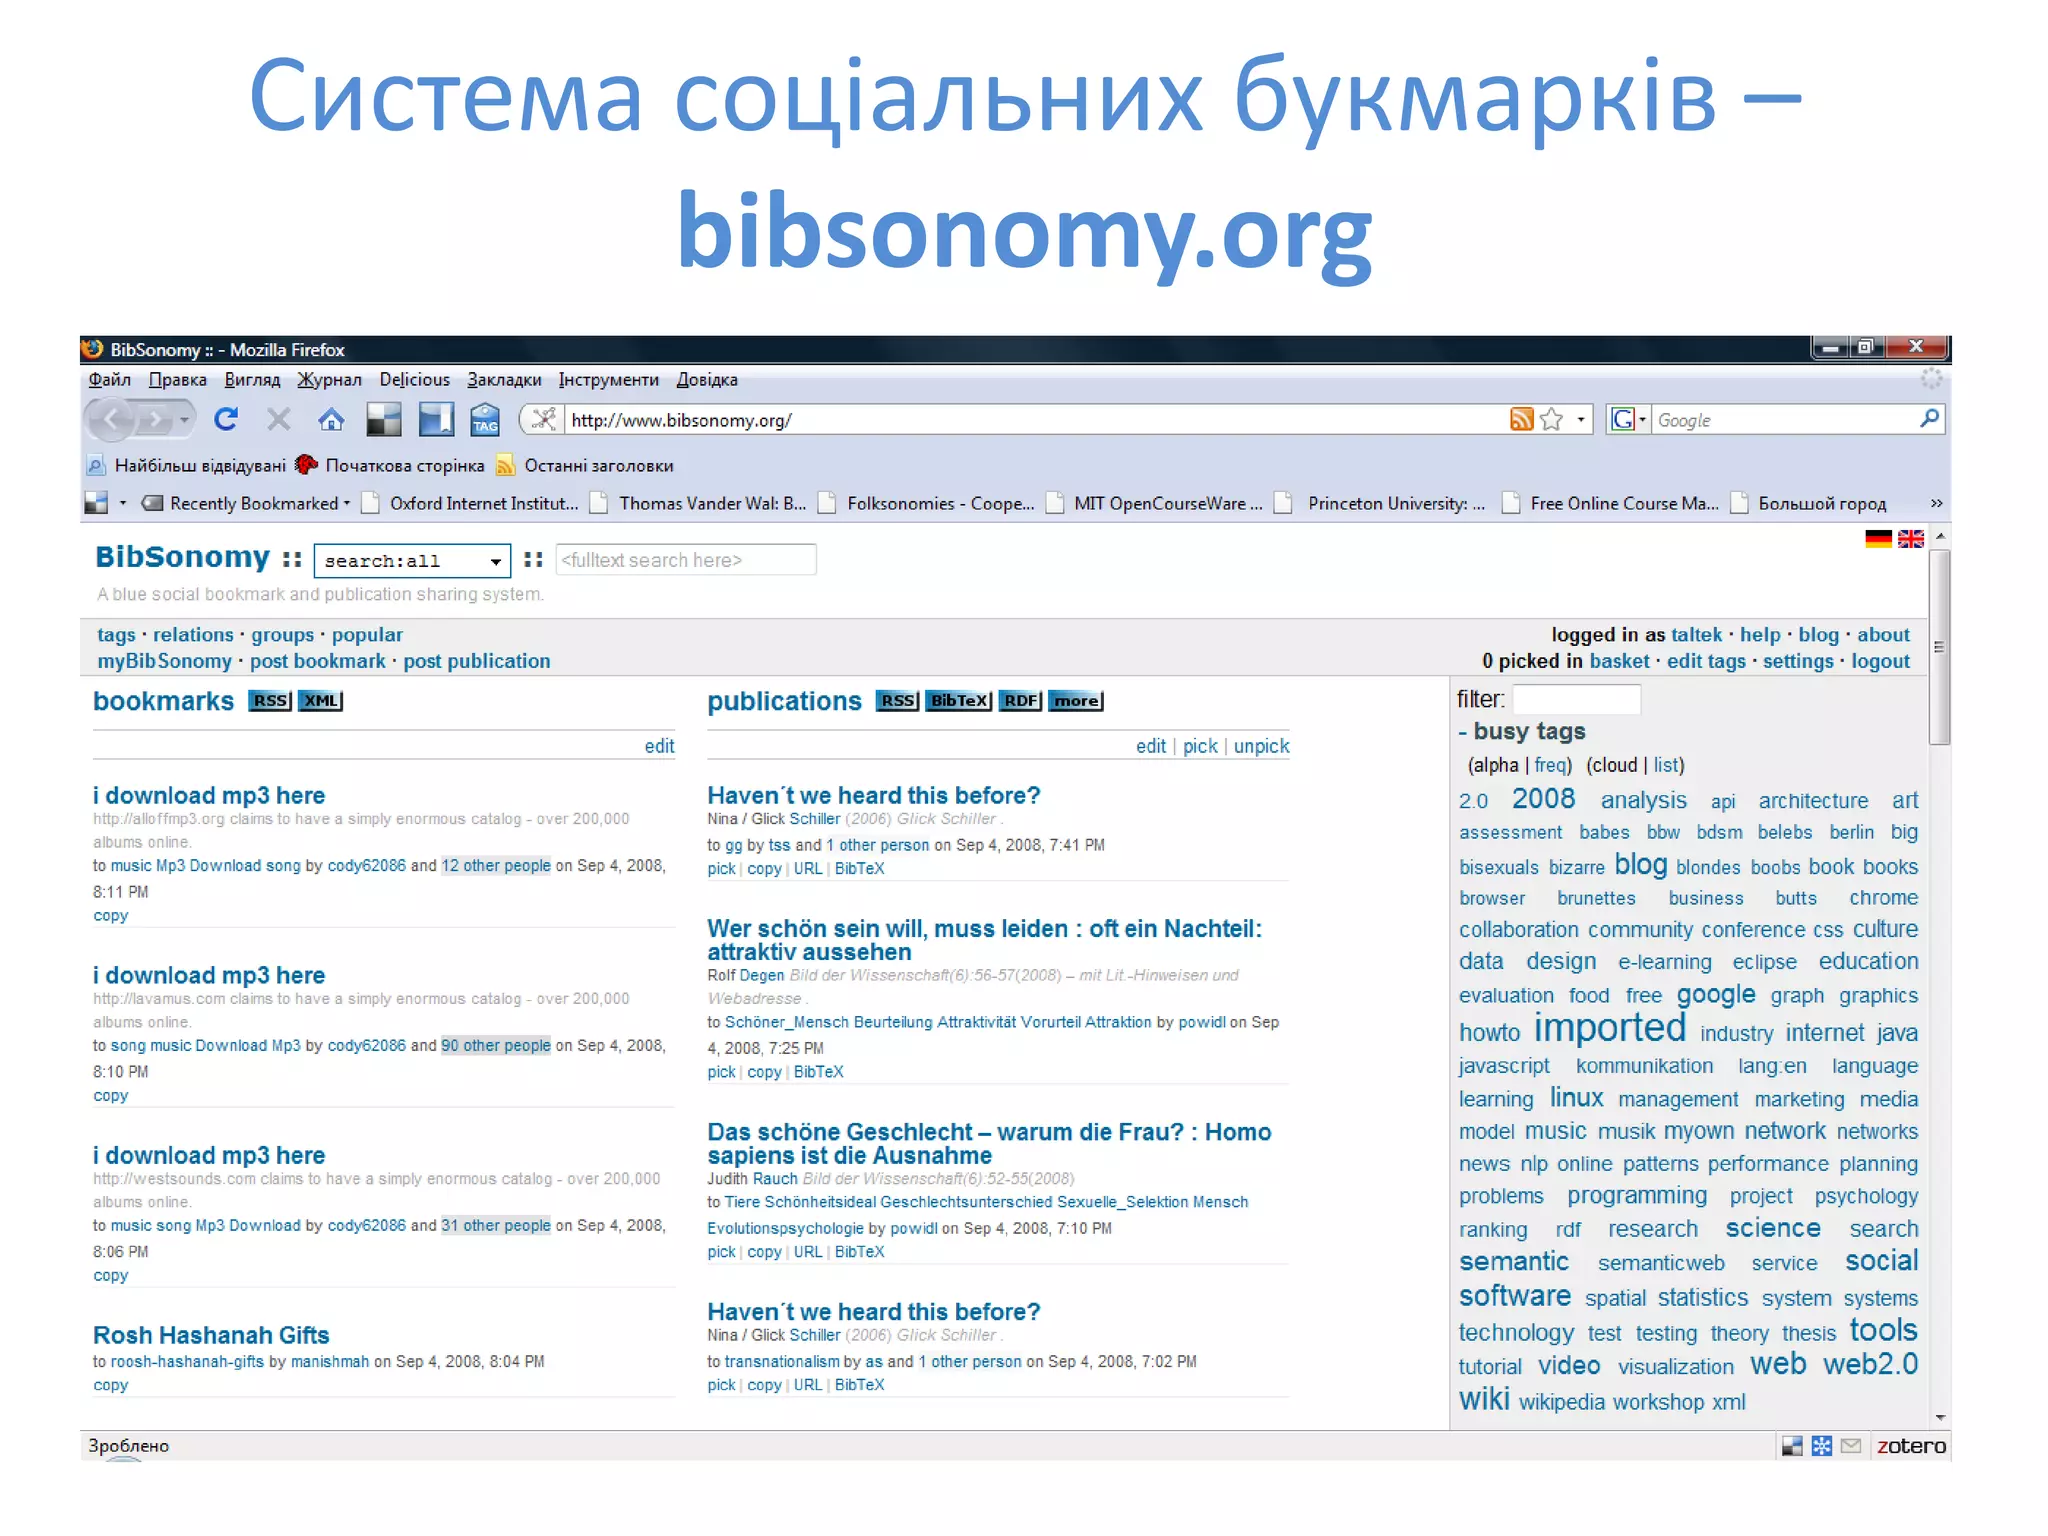Click the Google search input box
Screen dimensions: 2048x1536
1783,420
